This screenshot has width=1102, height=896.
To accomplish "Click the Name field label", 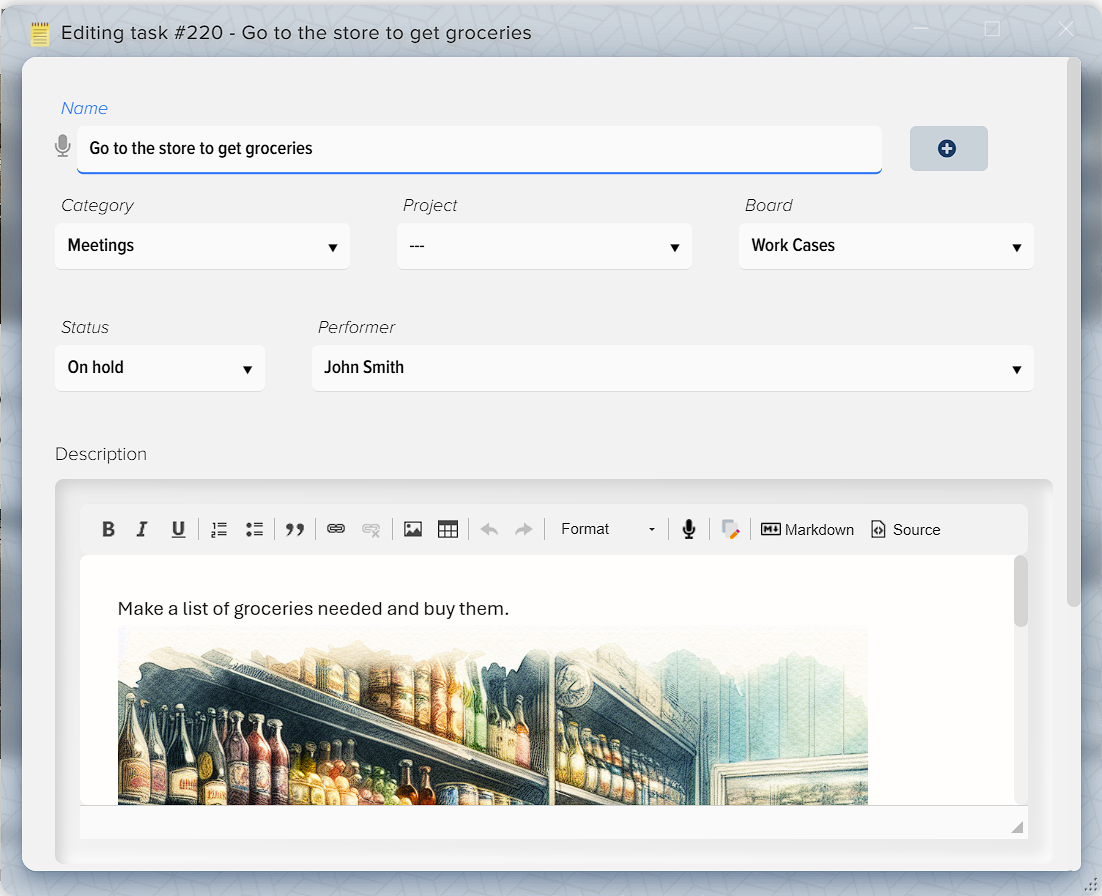I will pyautogui.click(x=84, y=108).
